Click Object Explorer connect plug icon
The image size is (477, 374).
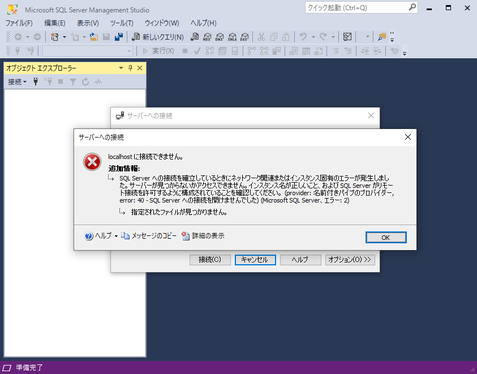(36, 82)
